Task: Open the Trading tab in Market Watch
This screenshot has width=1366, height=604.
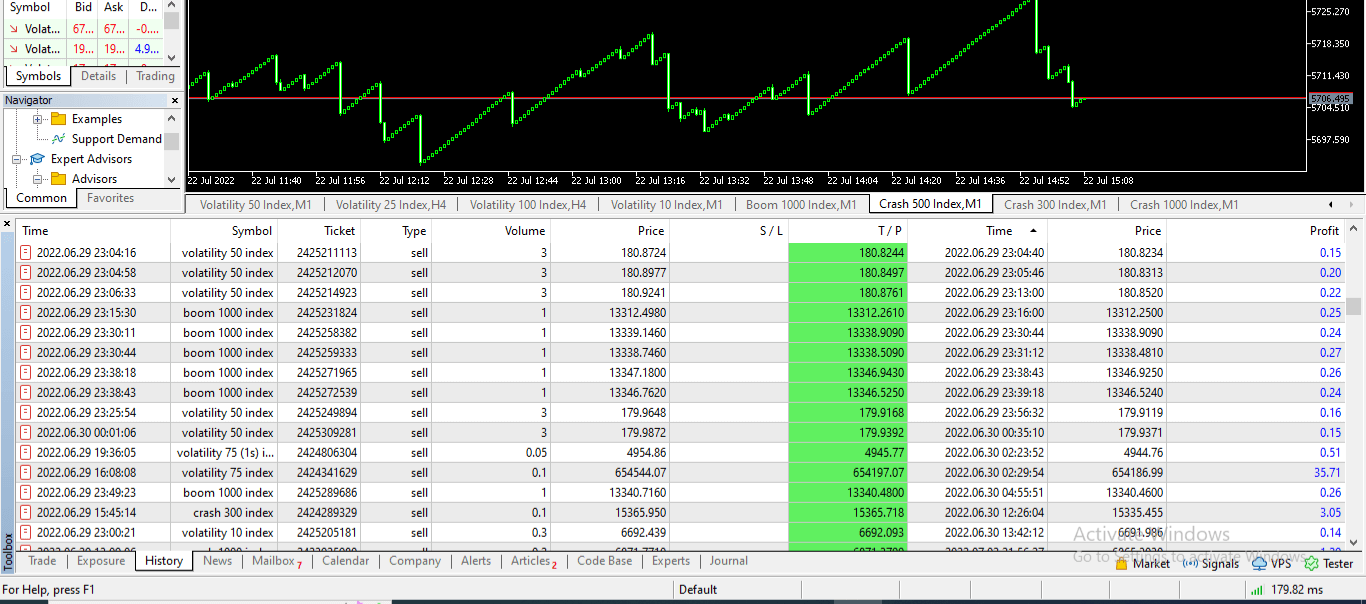Action: click(155, 76)
